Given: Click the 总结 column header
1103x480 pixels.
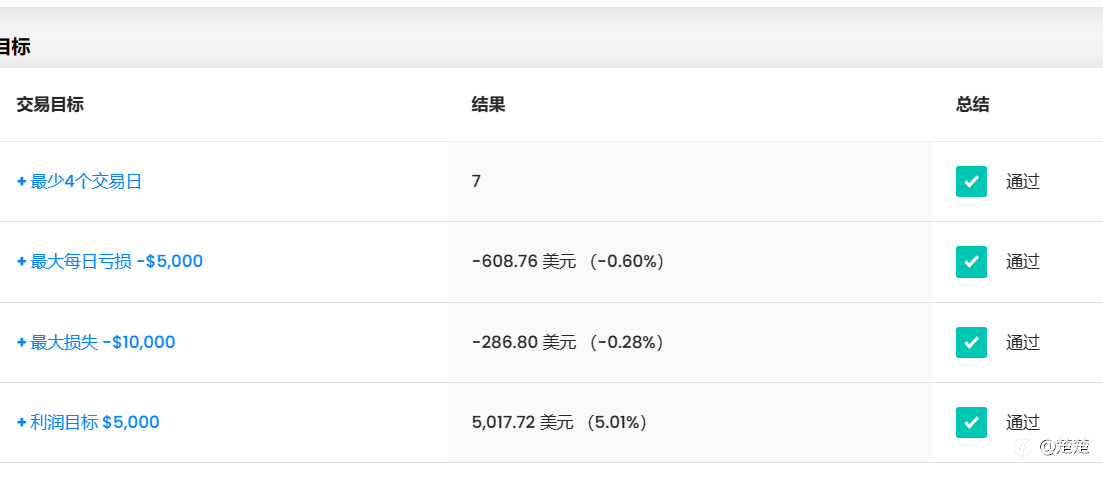Looking at the screenshot, I should [972, 105].
